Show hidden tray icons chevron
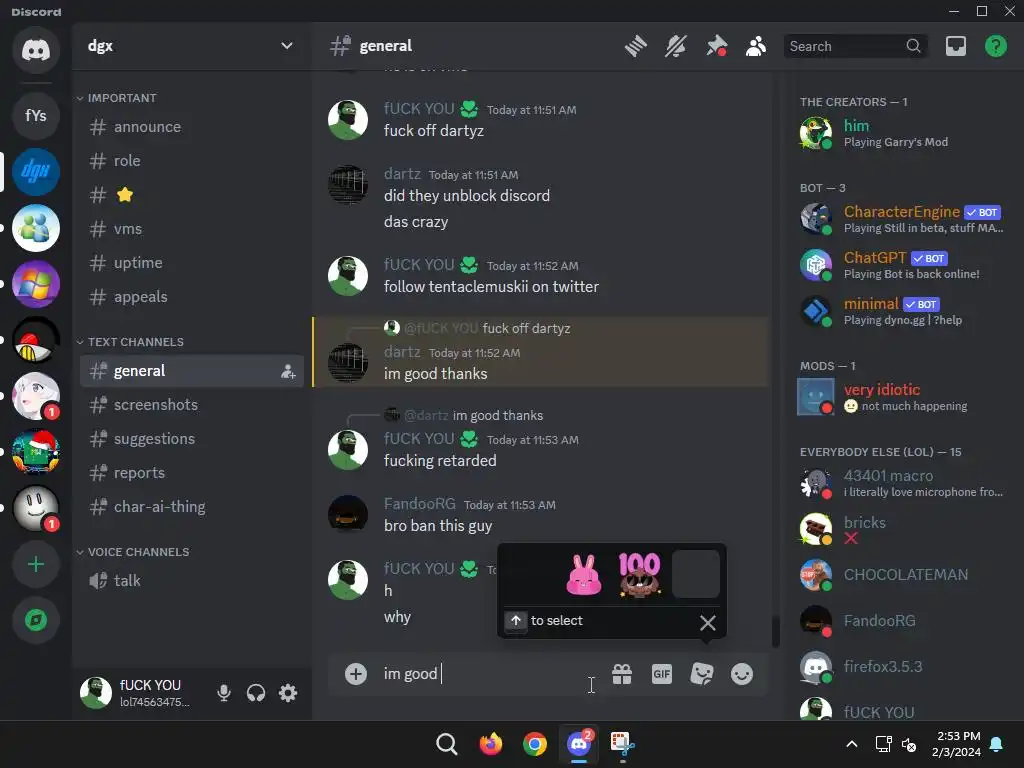Viewport: 1024px width, 768px height. (x=852, y=744)
